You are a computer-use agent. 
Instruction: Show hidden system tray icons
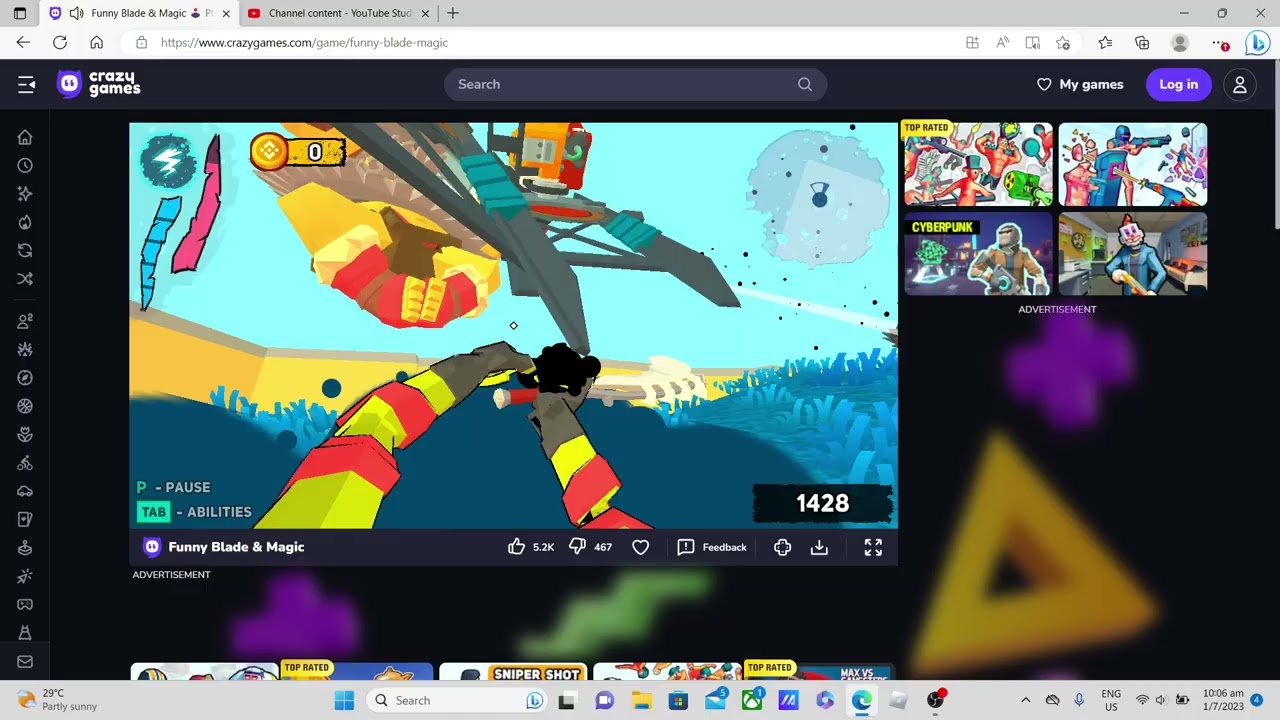(1025, 700)
